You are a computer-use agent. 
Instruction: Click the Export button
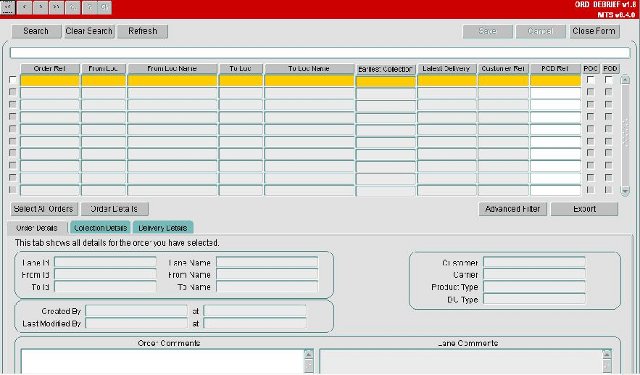pyautogui.click(x=584, y=209)
